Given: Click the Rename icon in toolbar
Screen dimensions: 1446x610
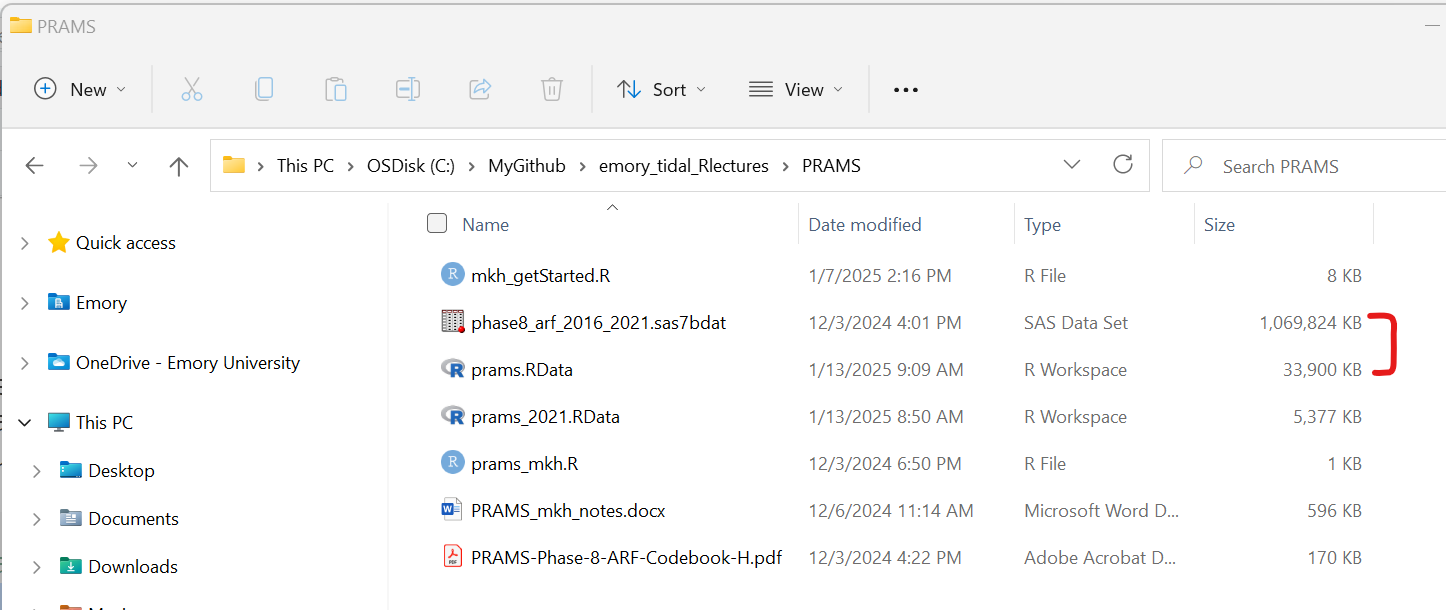Looking at the screenshot, I should 407,89.
